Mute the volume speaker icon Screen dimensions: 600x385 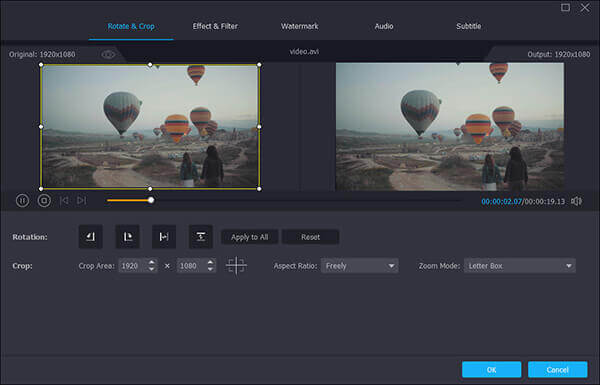coord(576,201)
